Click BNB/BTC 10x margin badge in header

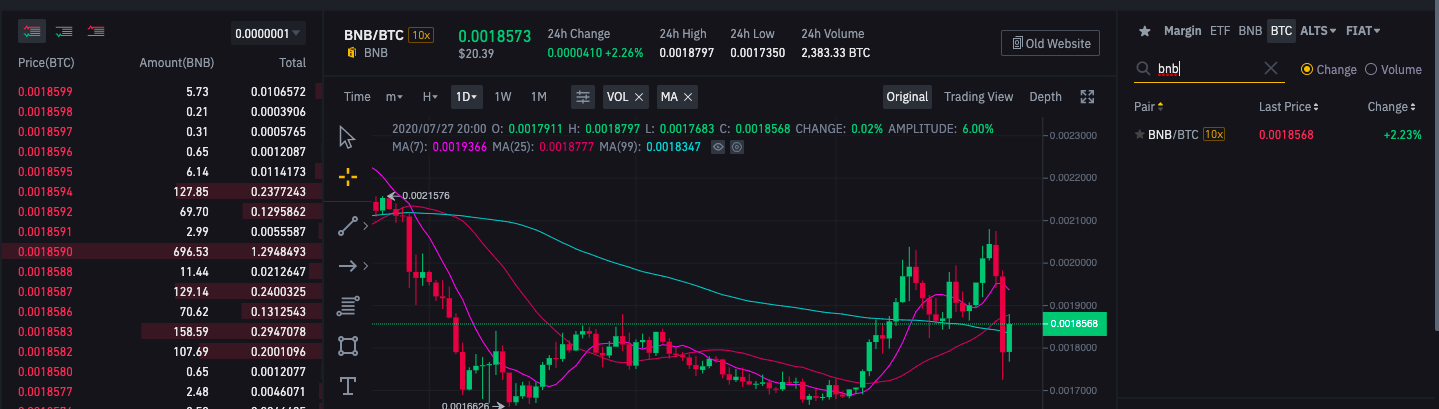421,35
